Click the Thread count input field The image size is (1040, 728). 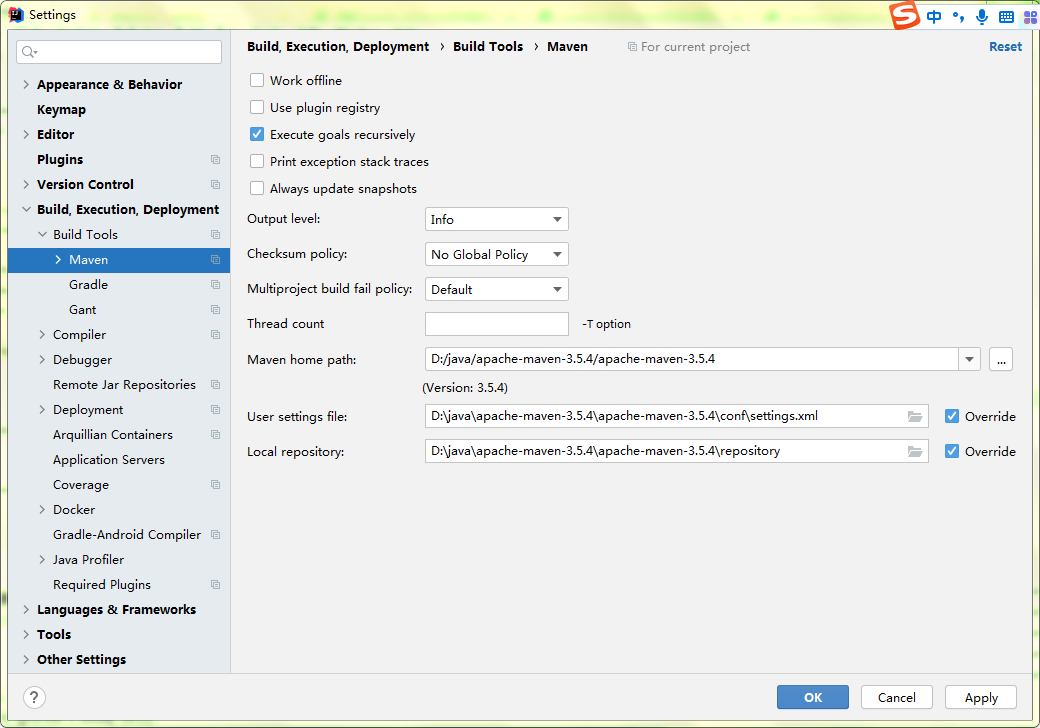point(497,324)
